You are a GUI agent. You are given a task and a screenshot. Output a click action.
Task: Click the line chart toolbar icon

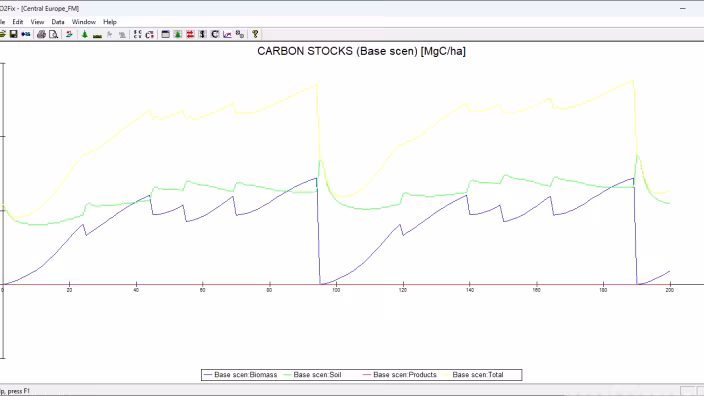pos(227,34)
